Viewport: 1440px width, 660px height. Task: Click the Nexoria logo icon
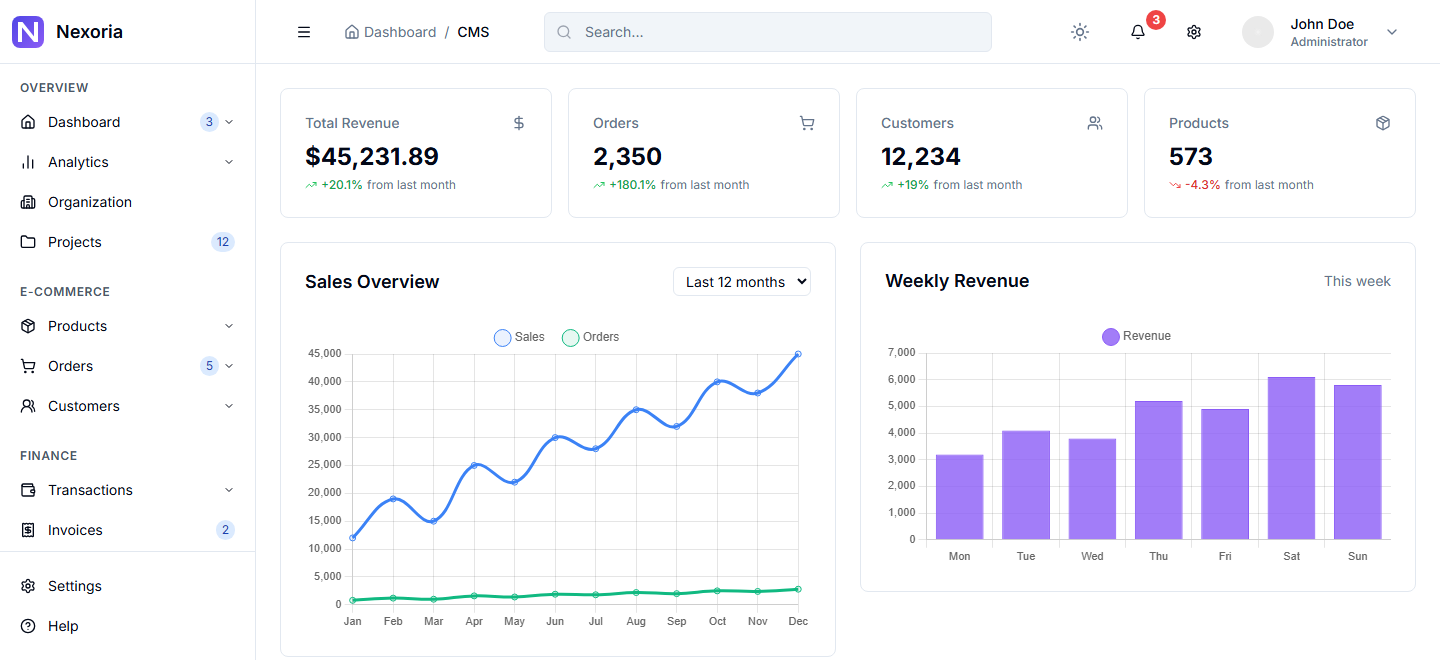coord(28,32)
